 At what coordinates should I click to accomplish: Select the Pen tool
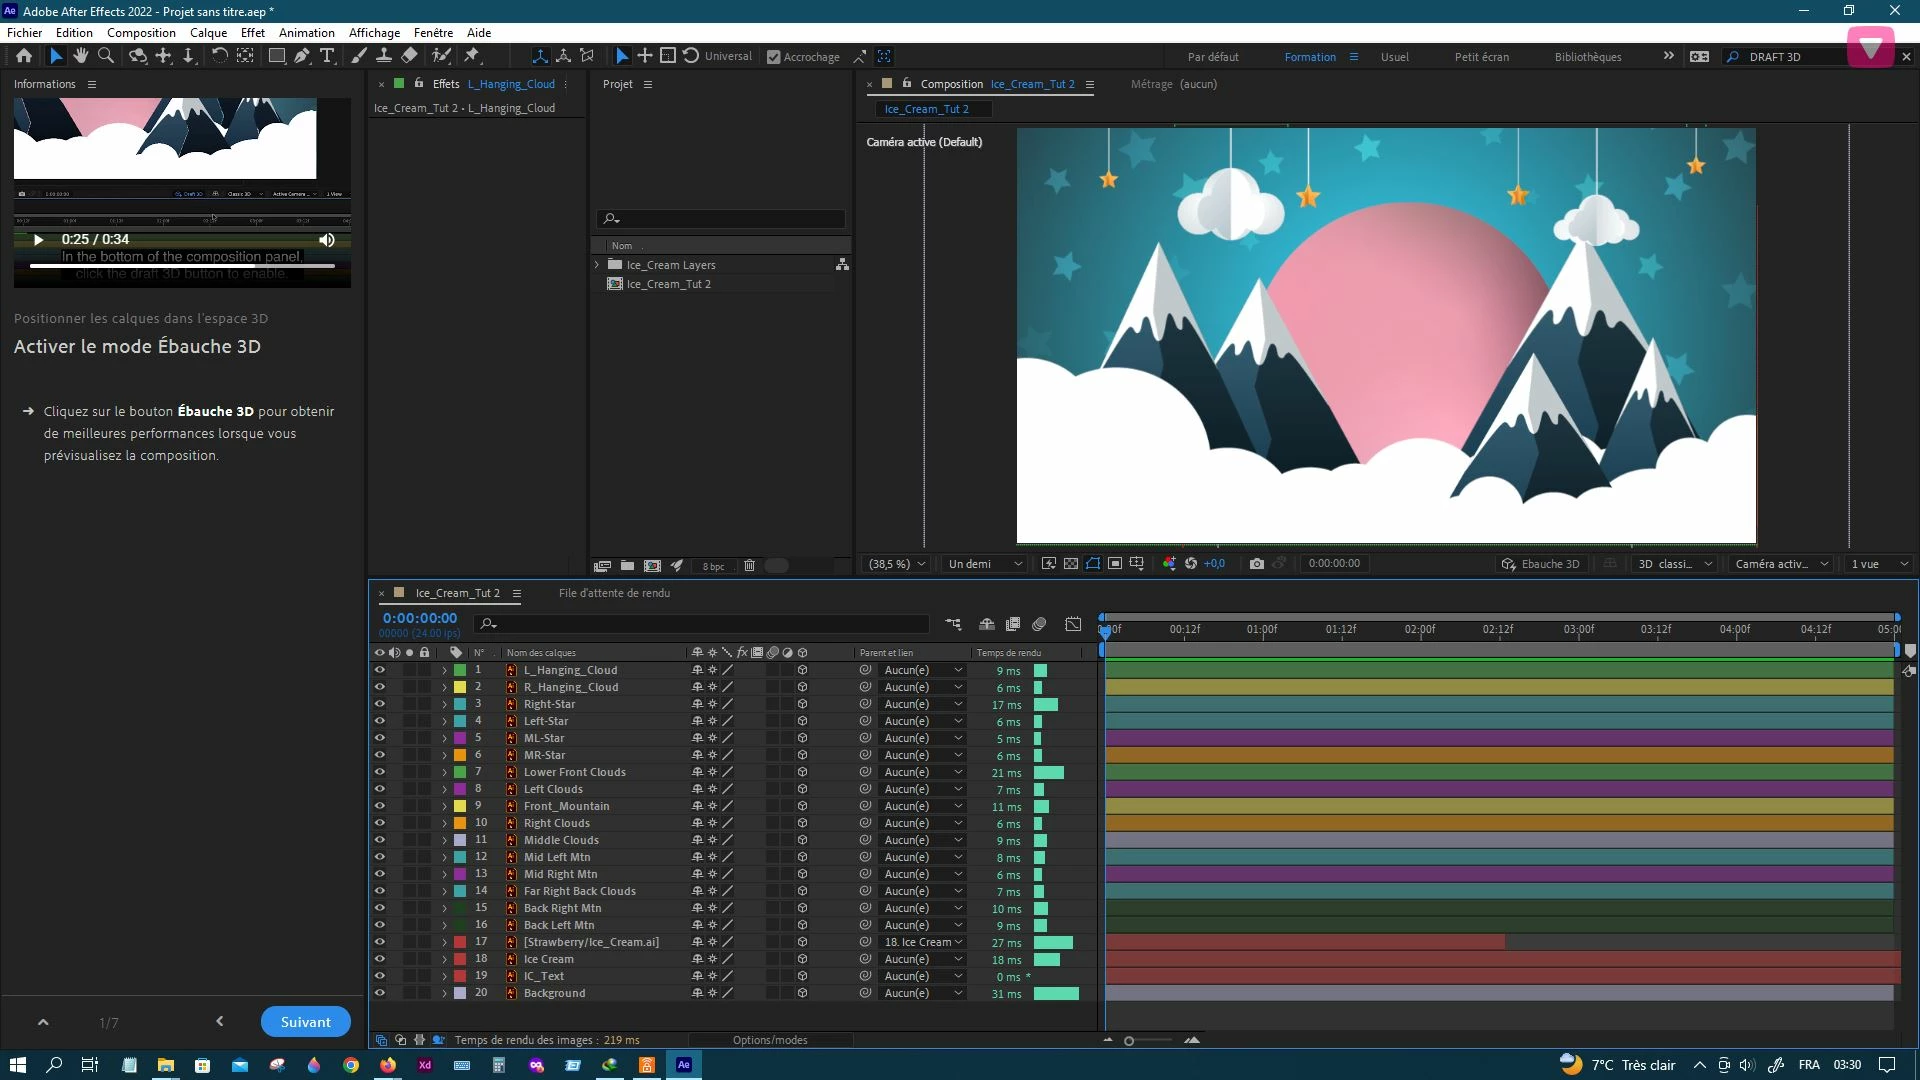point(301,56)
